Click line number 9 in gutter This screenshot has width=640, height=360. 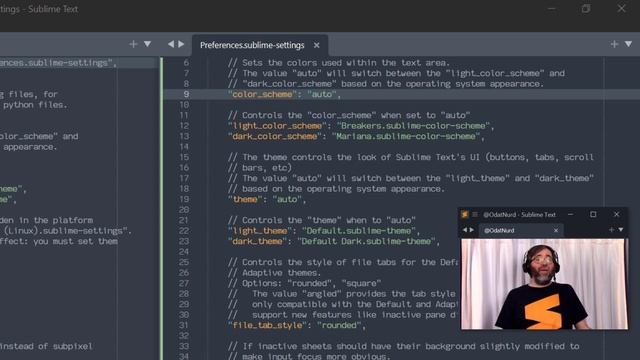[186, 94]
